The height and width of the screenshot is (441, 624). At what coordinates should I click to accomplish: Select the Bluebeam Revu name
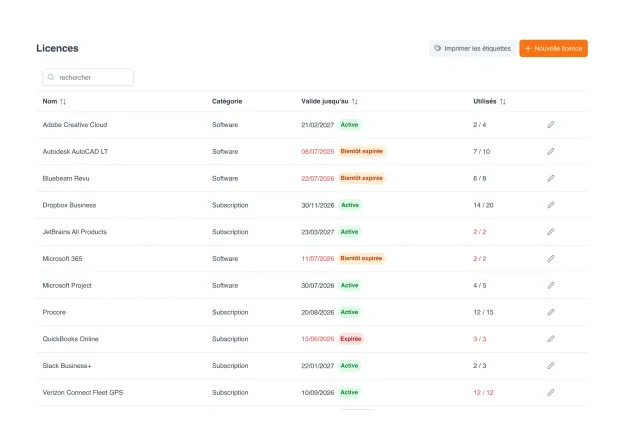66,178
